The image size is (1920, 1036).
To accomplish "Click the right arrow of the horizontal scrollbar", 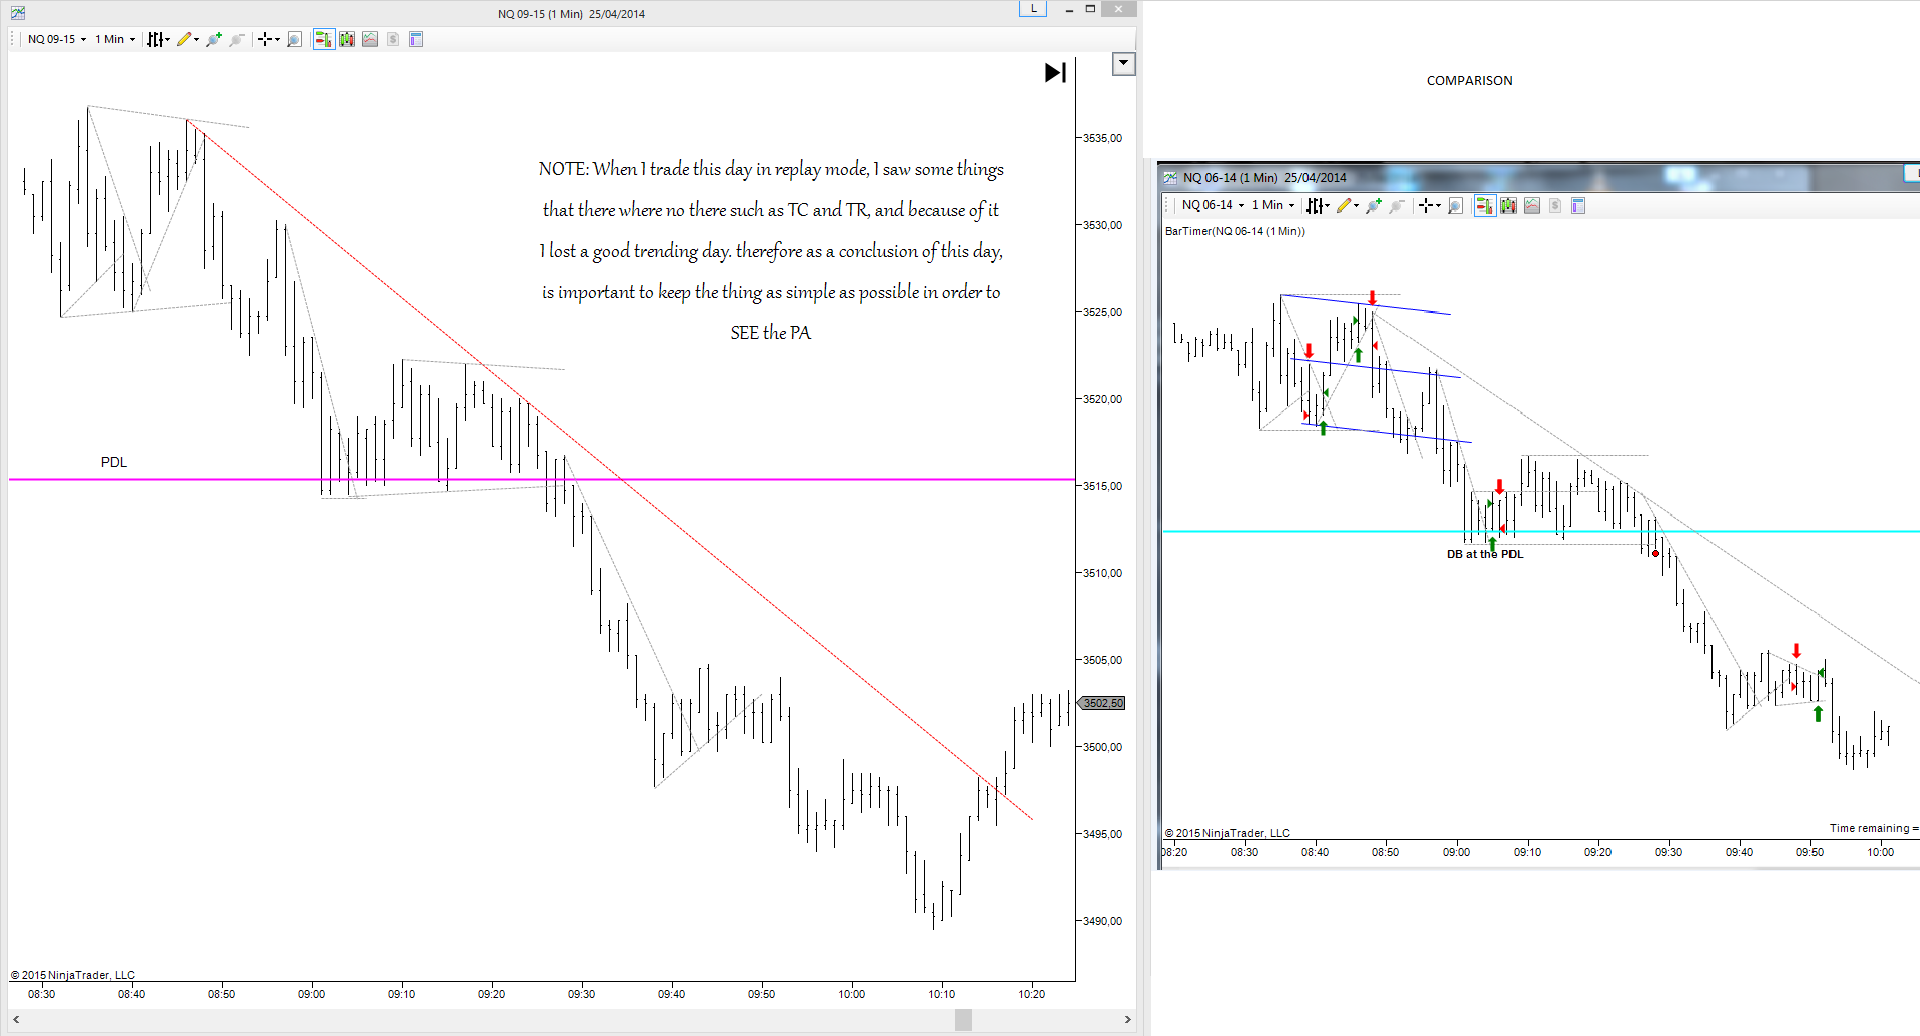I will point(1127,1020).
